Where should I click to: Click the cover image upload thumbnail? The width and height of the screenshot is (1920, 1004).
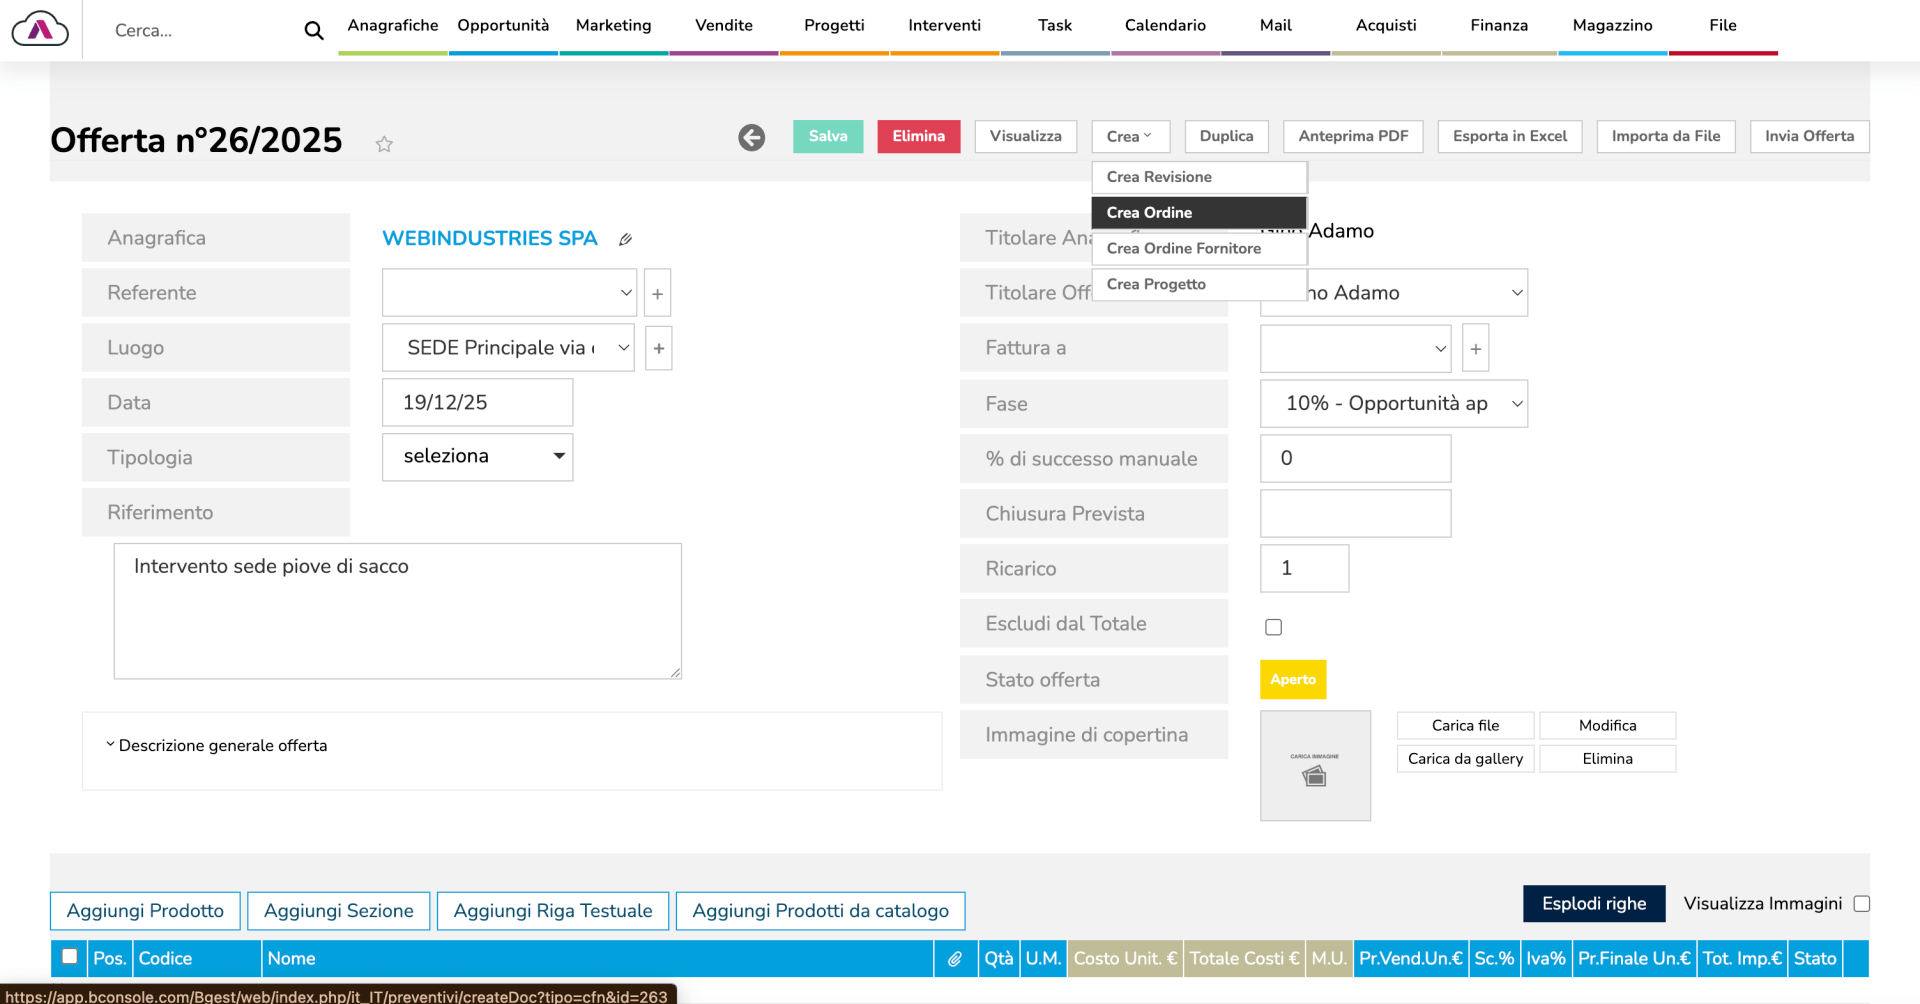click(1315, 766)
